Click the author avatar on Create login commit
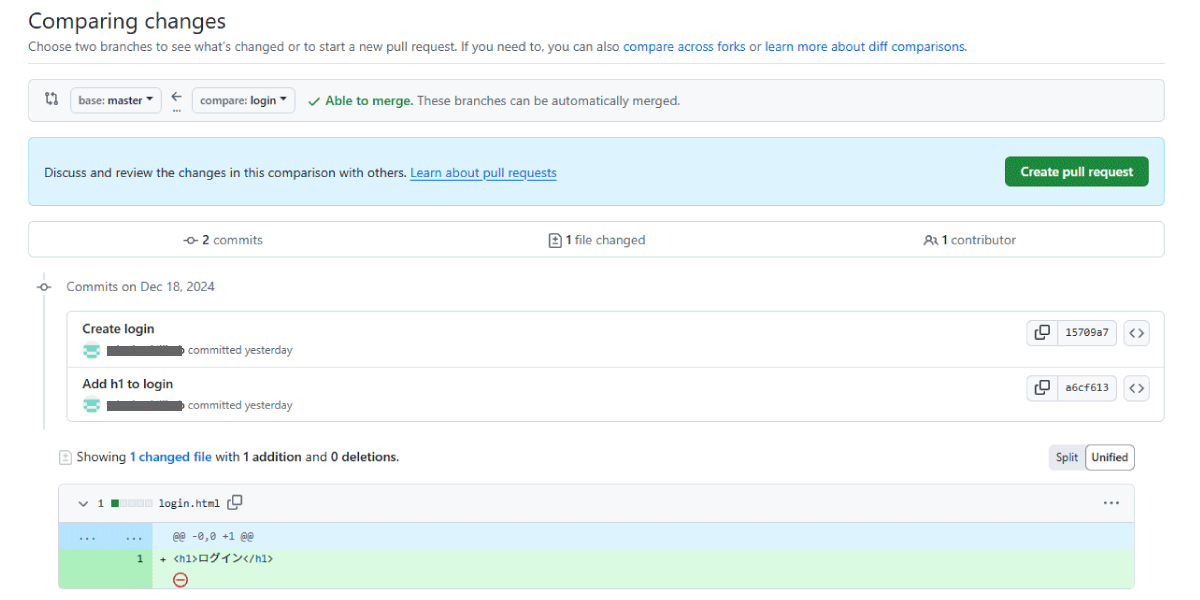Image resolution: width=1200 pixels, height=600 pixels. coord(92,350)
